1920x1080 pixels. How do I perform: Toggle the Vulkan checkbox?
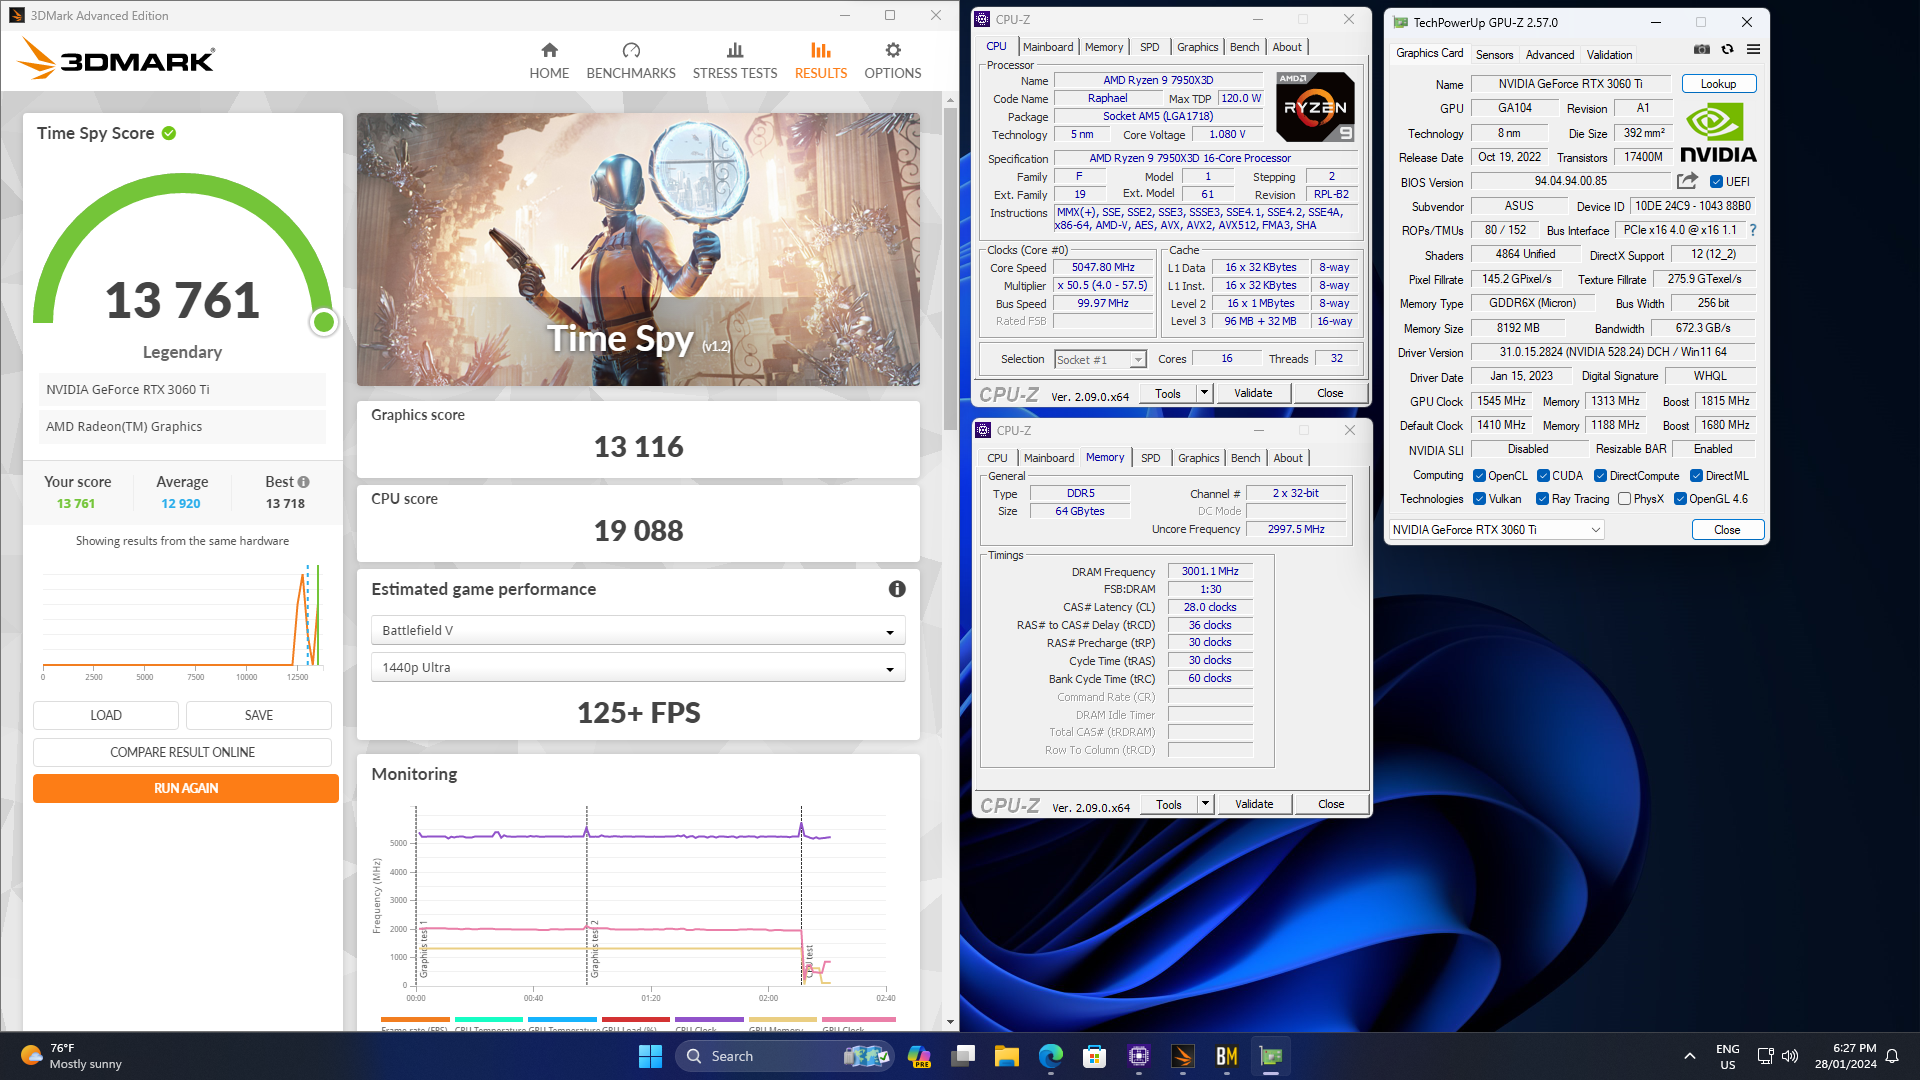(x=1479, y=499)
